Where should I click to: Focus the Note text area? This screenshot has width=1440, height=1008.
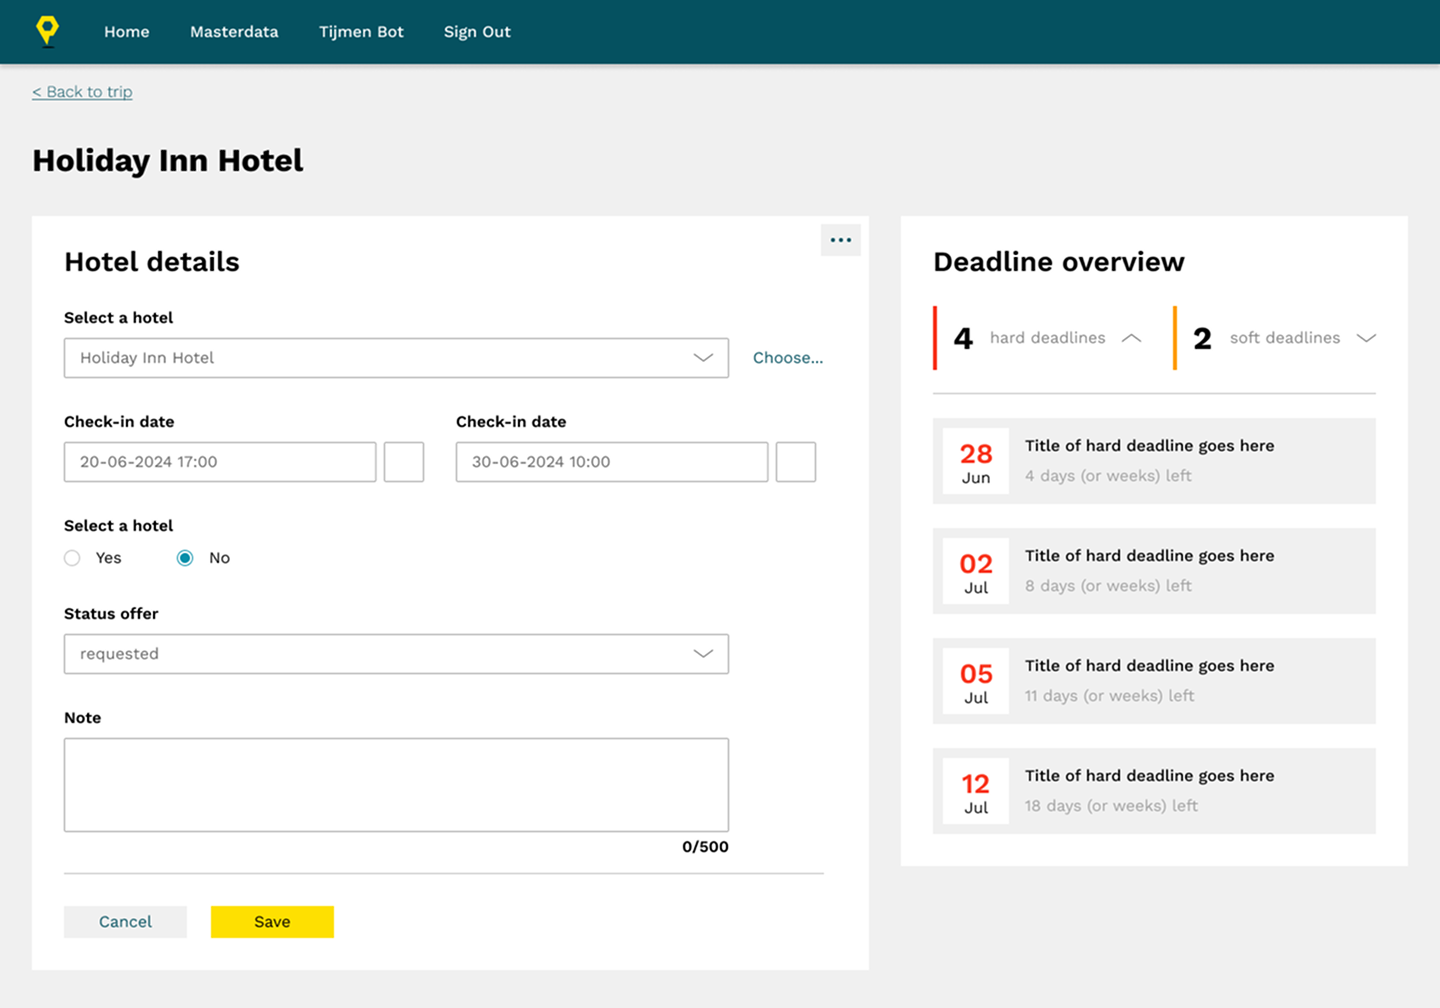coord(396,785)
